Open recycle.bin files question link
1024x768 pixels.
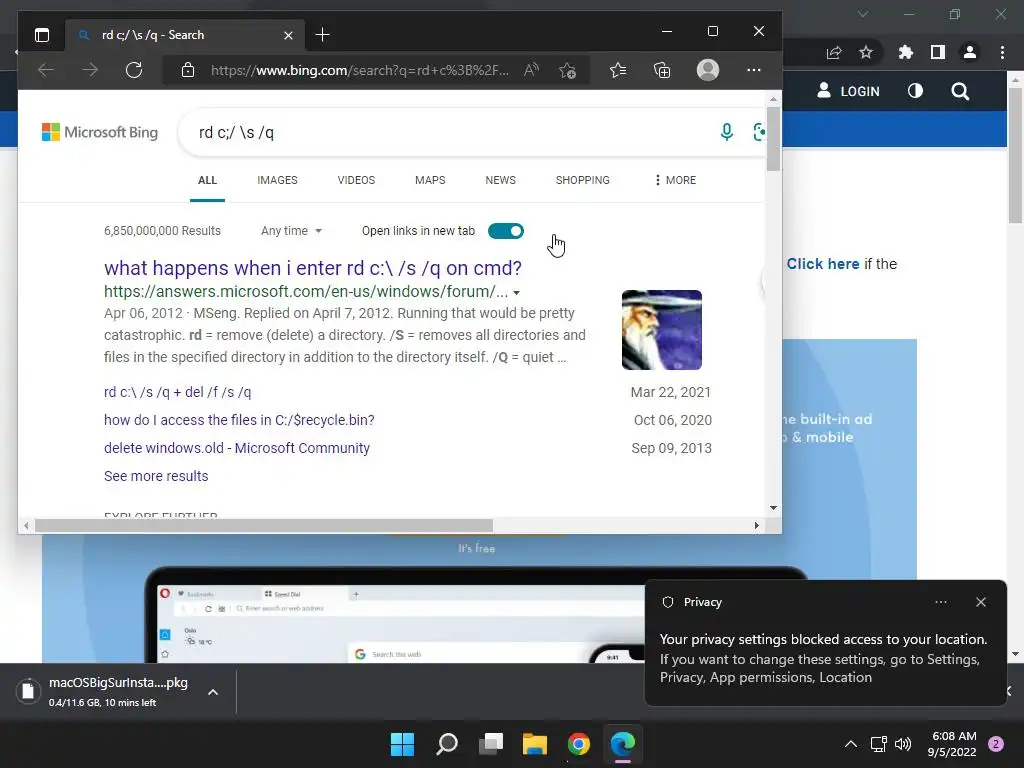[x=239, y=420]
